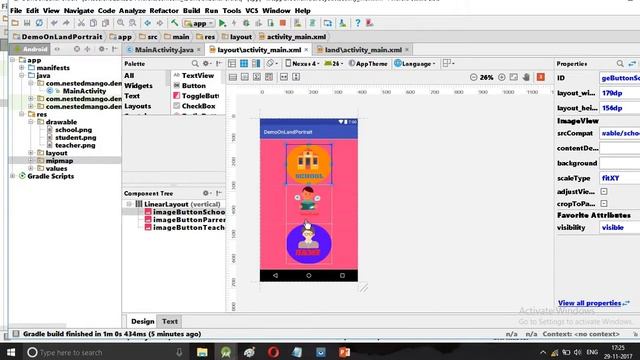640x360 pixels.
Task: Click Zoom to Fit Screen icon
Action: [x=514, y=77]
